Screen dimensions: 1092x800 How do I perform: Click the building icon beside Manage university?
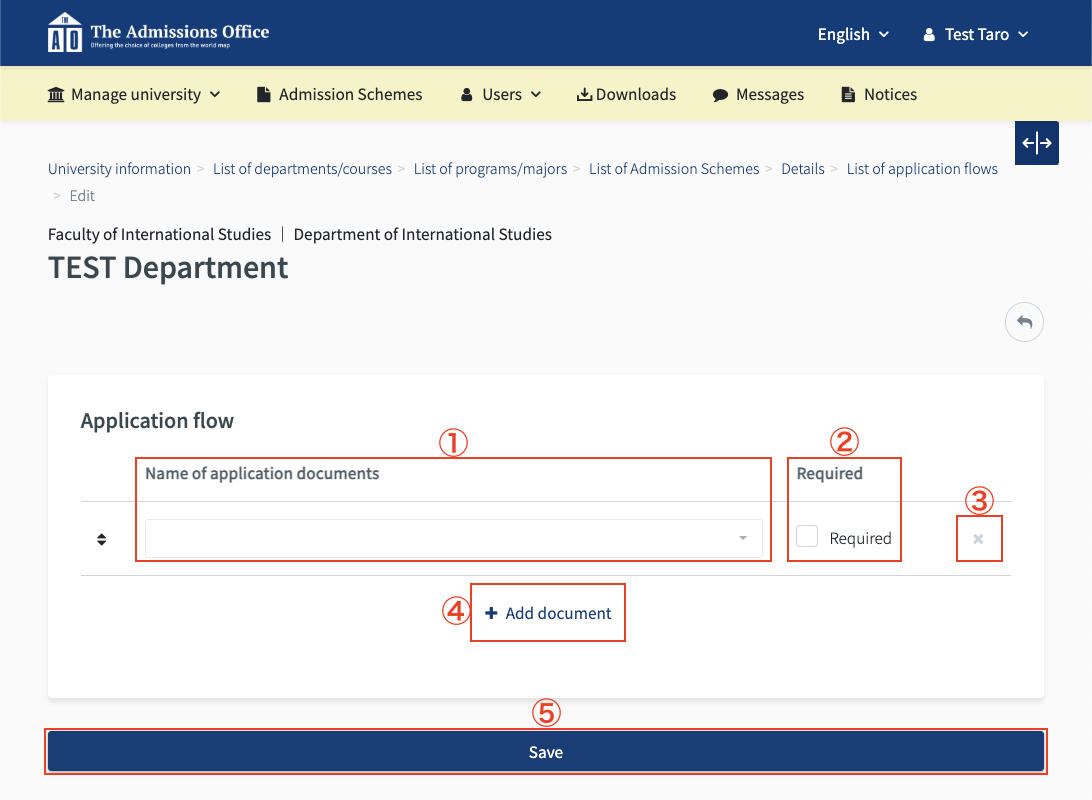[56, 94]
